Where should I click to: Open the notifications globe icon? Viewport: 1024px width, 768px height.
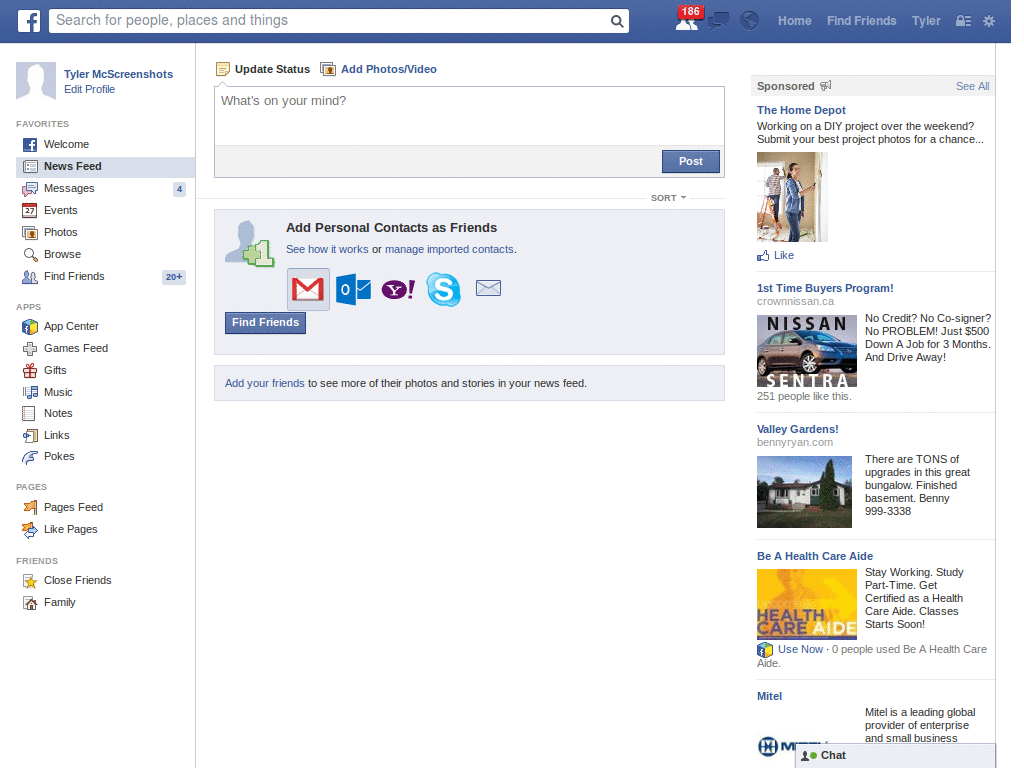tap(750, 21)
